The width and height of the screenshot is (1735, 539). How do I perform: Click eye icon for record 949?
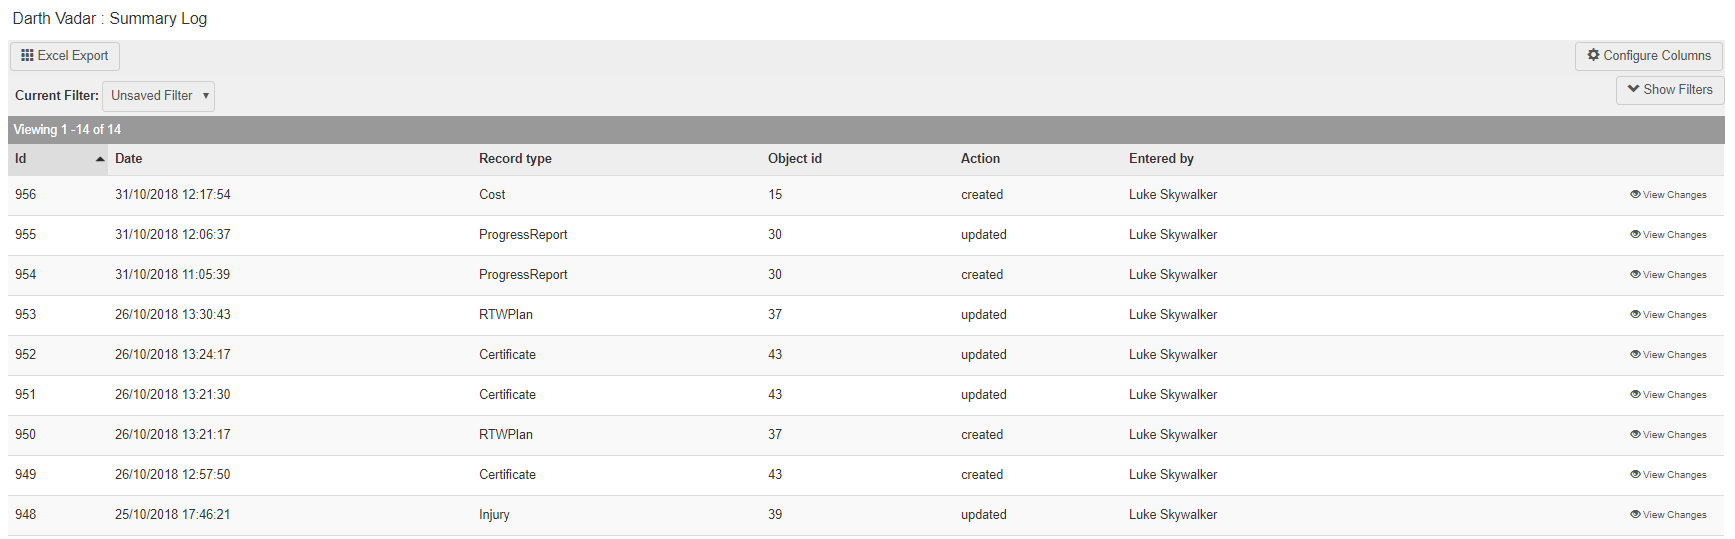(1635, 475)
